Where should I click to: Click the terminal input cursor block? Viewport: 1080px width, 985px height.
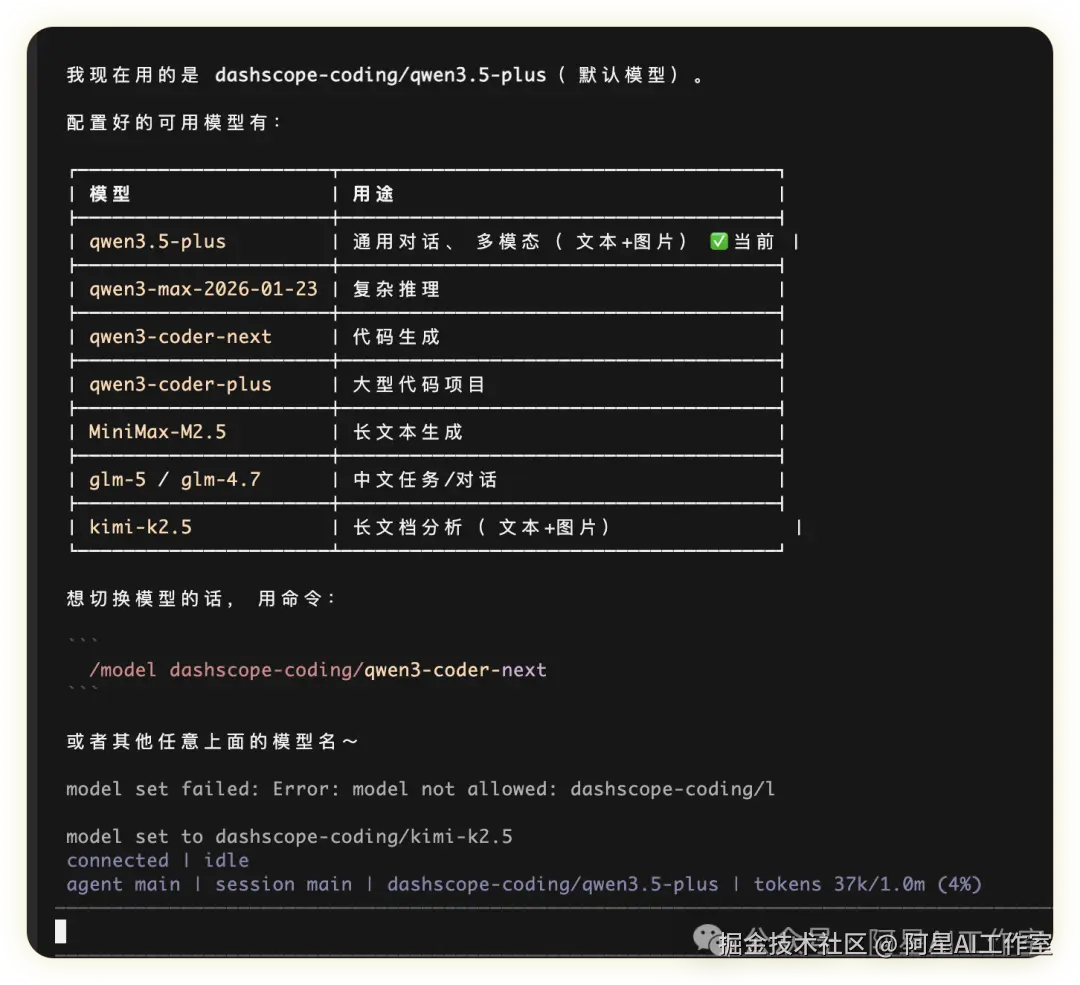(61, 931)
